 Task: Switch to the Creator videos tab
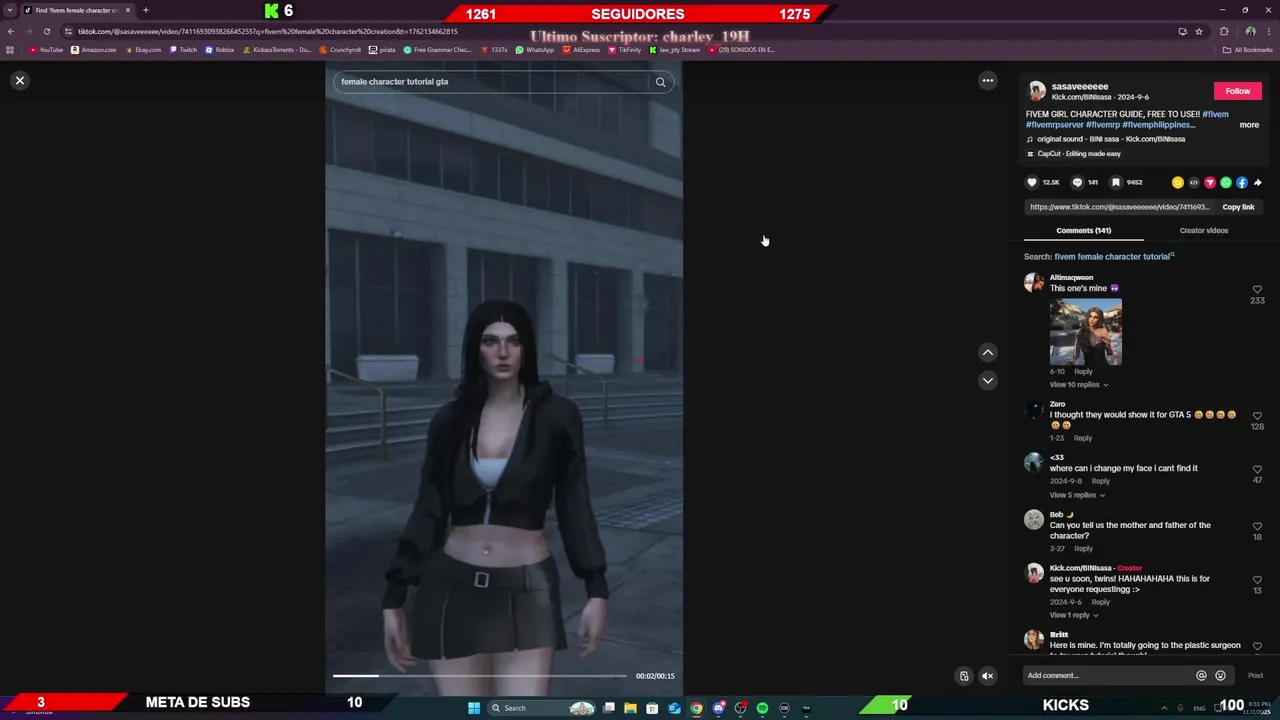1203,231
